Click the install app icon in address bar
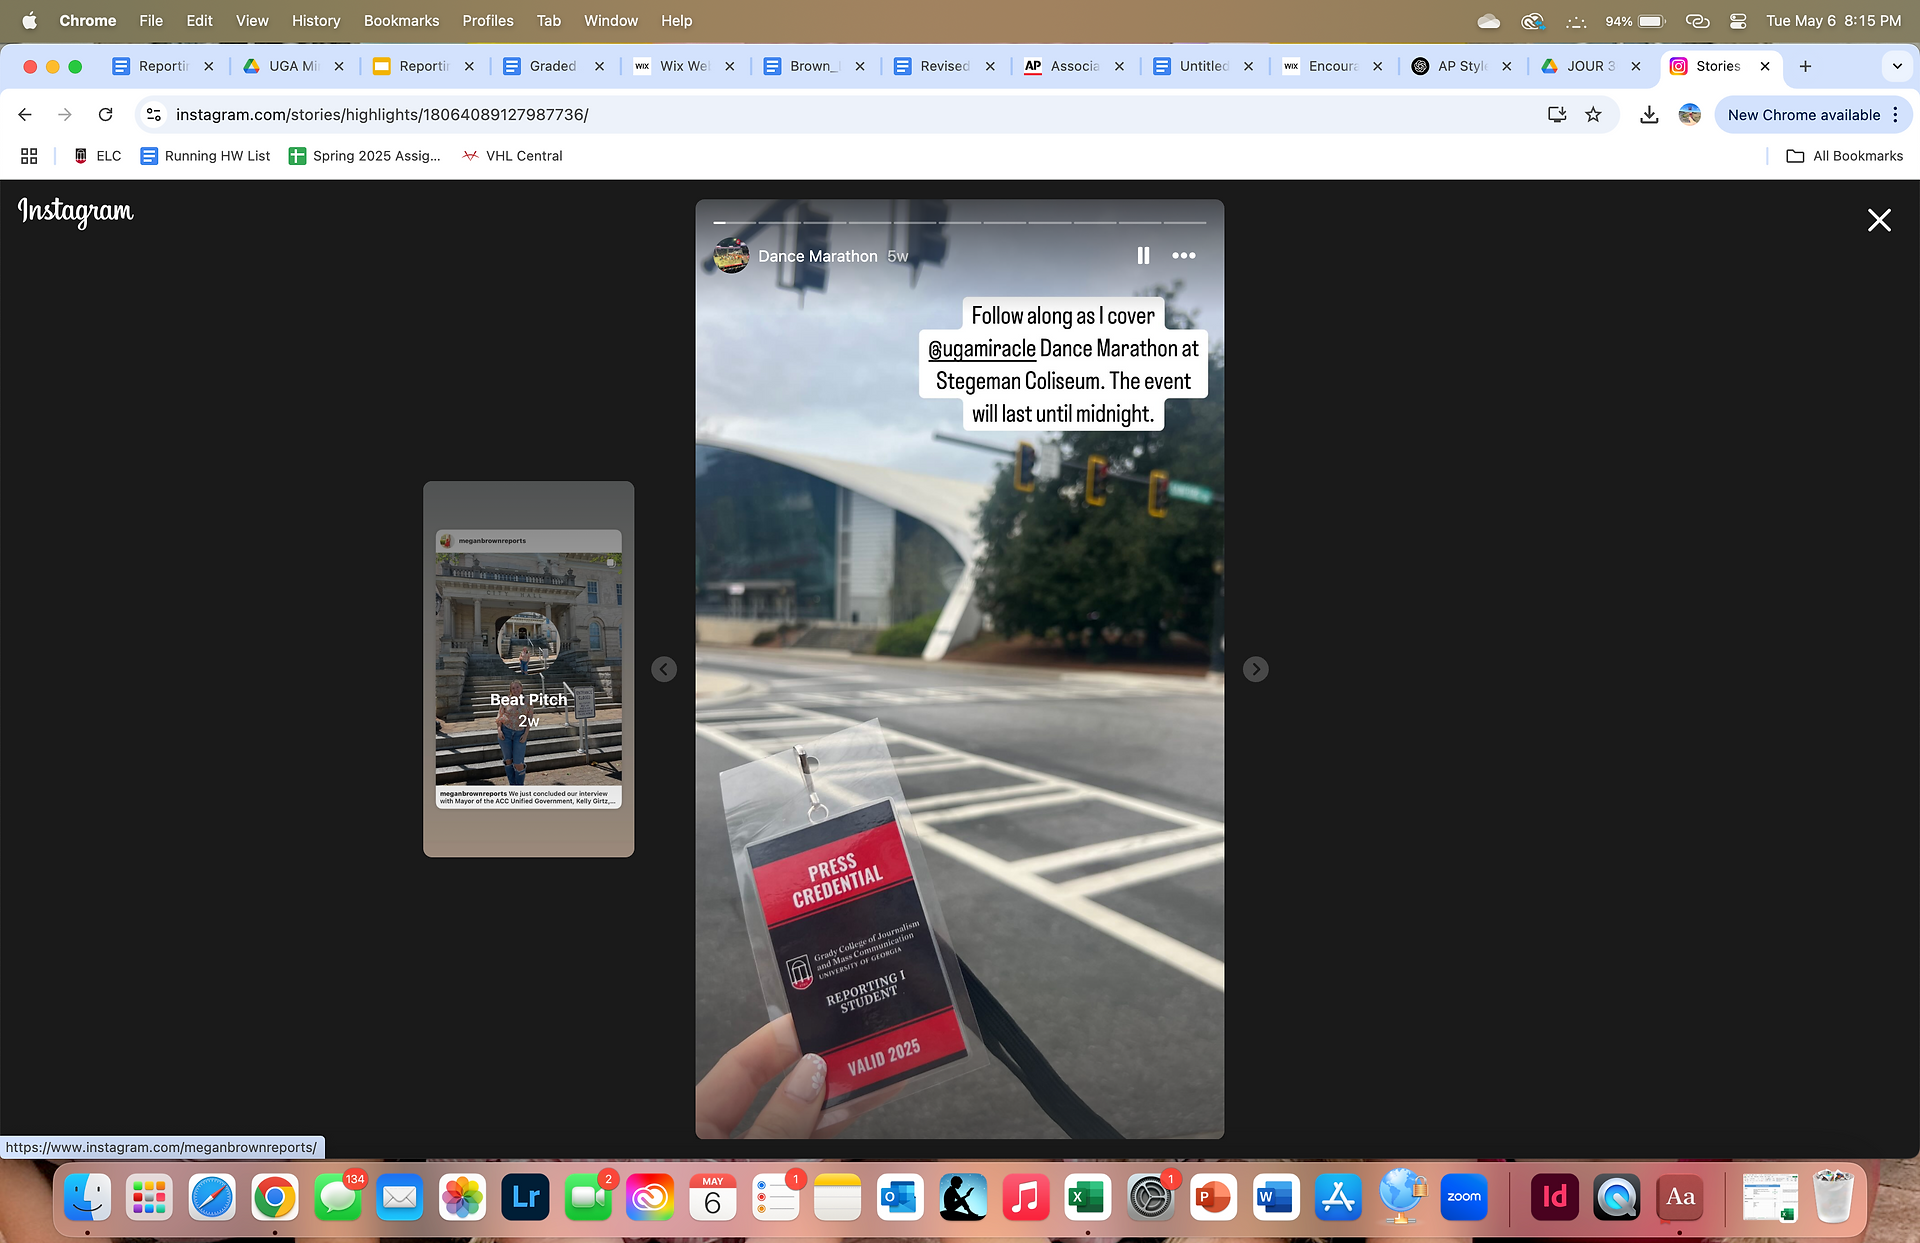This screenshot has width=1920, height=1243. coord(1557,115)
